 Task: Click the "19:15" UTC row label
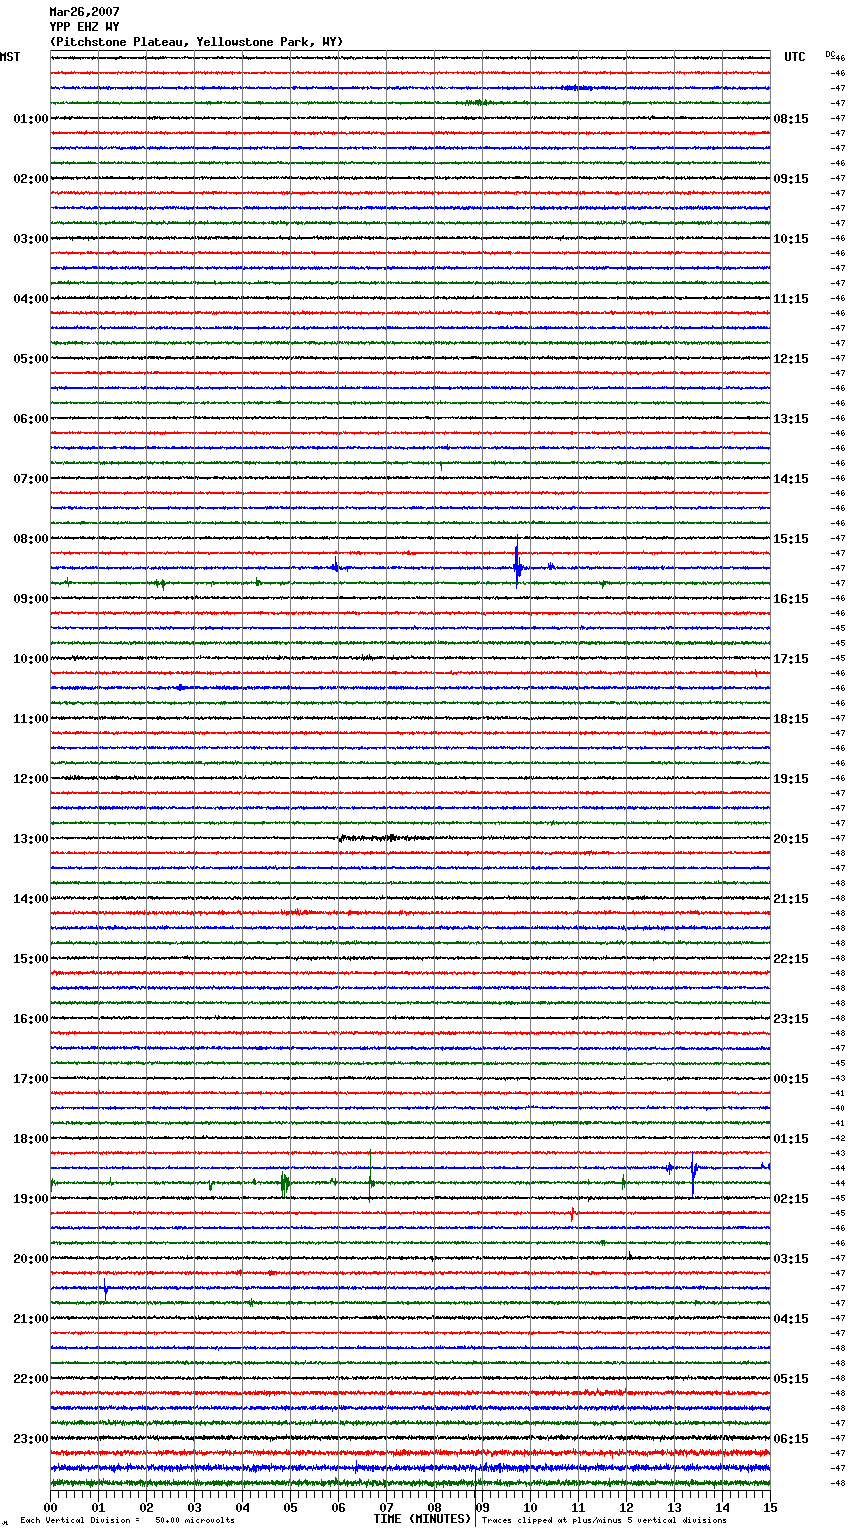click(x=791, y=779)
